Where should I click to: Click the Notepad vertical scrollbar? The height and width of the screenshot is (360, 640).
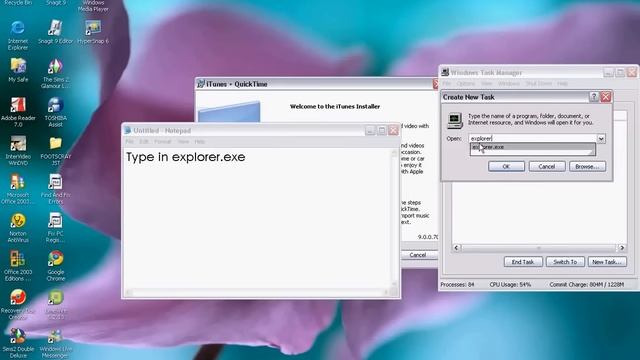pyautogui.click(x=394, y=218)
